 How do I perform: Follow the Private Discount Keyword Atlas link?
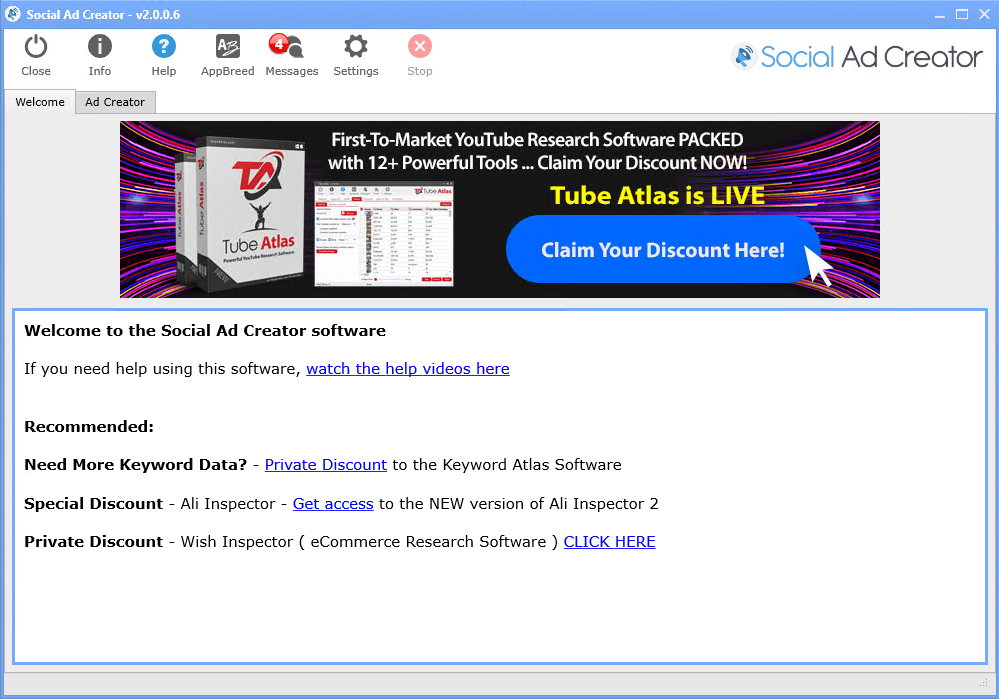pos(325,465)
